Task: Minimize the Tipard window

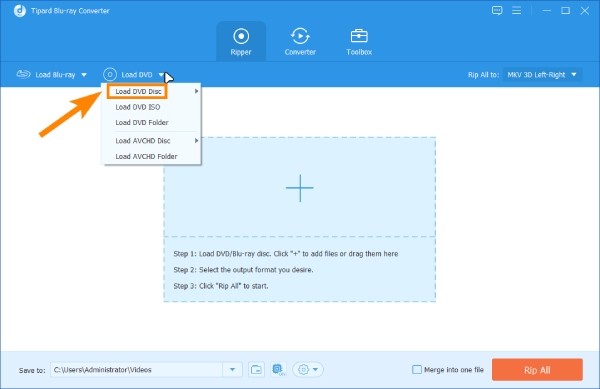Action: 546,11
